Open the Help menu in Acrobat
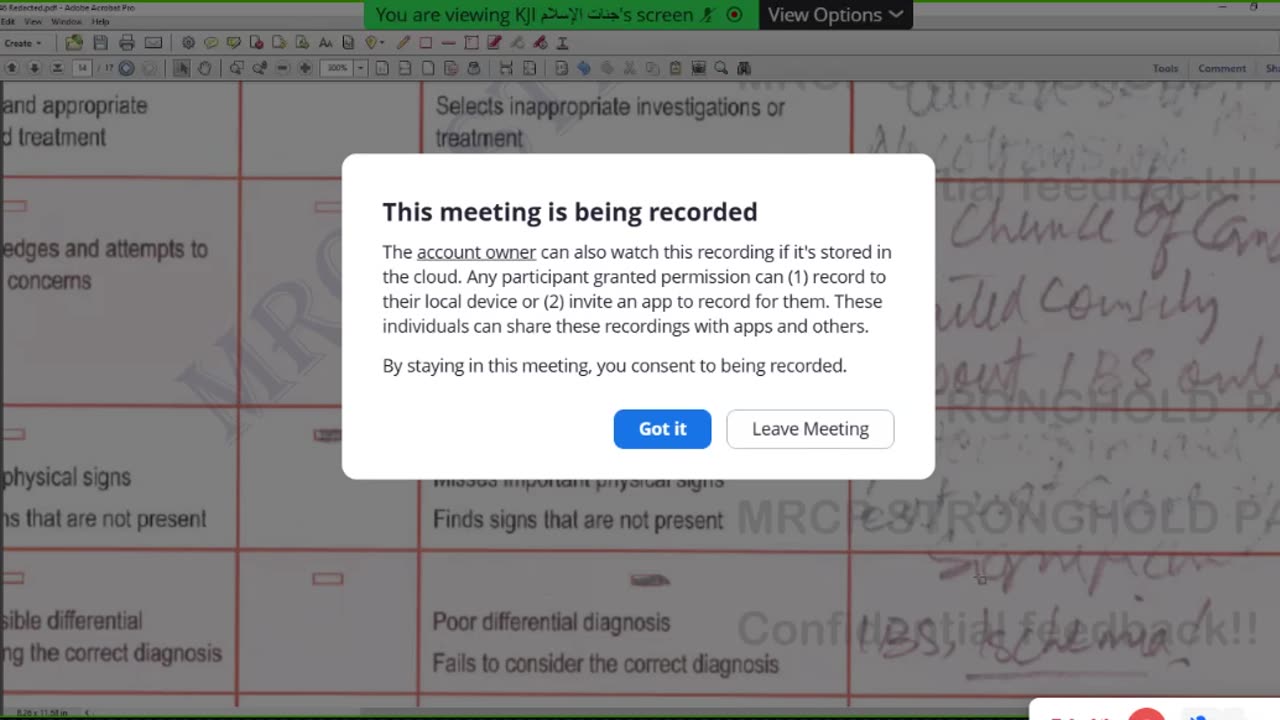 (x=100, y=21)
